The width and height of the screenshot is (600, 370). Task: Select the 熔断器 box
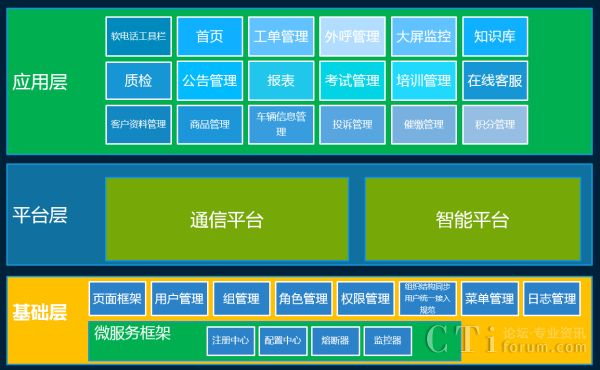[x=335, y=341]
